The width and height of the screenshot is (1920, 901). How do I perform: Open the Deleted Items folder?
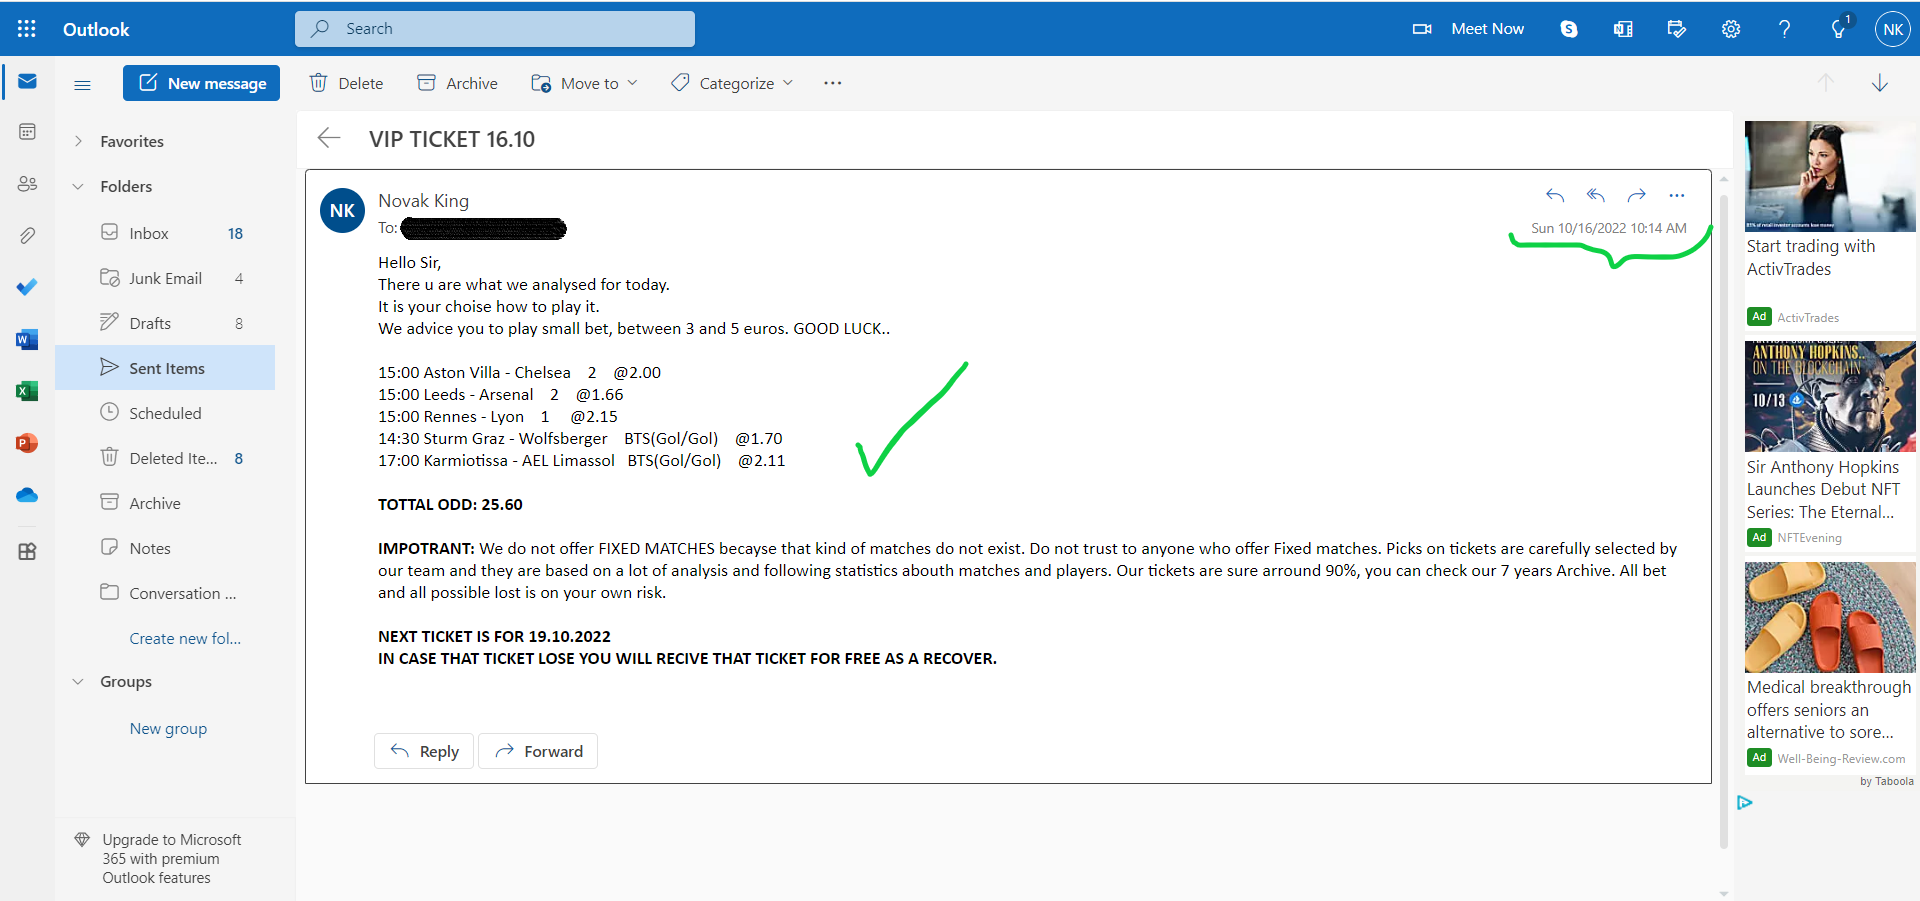(x=165, y=458)
